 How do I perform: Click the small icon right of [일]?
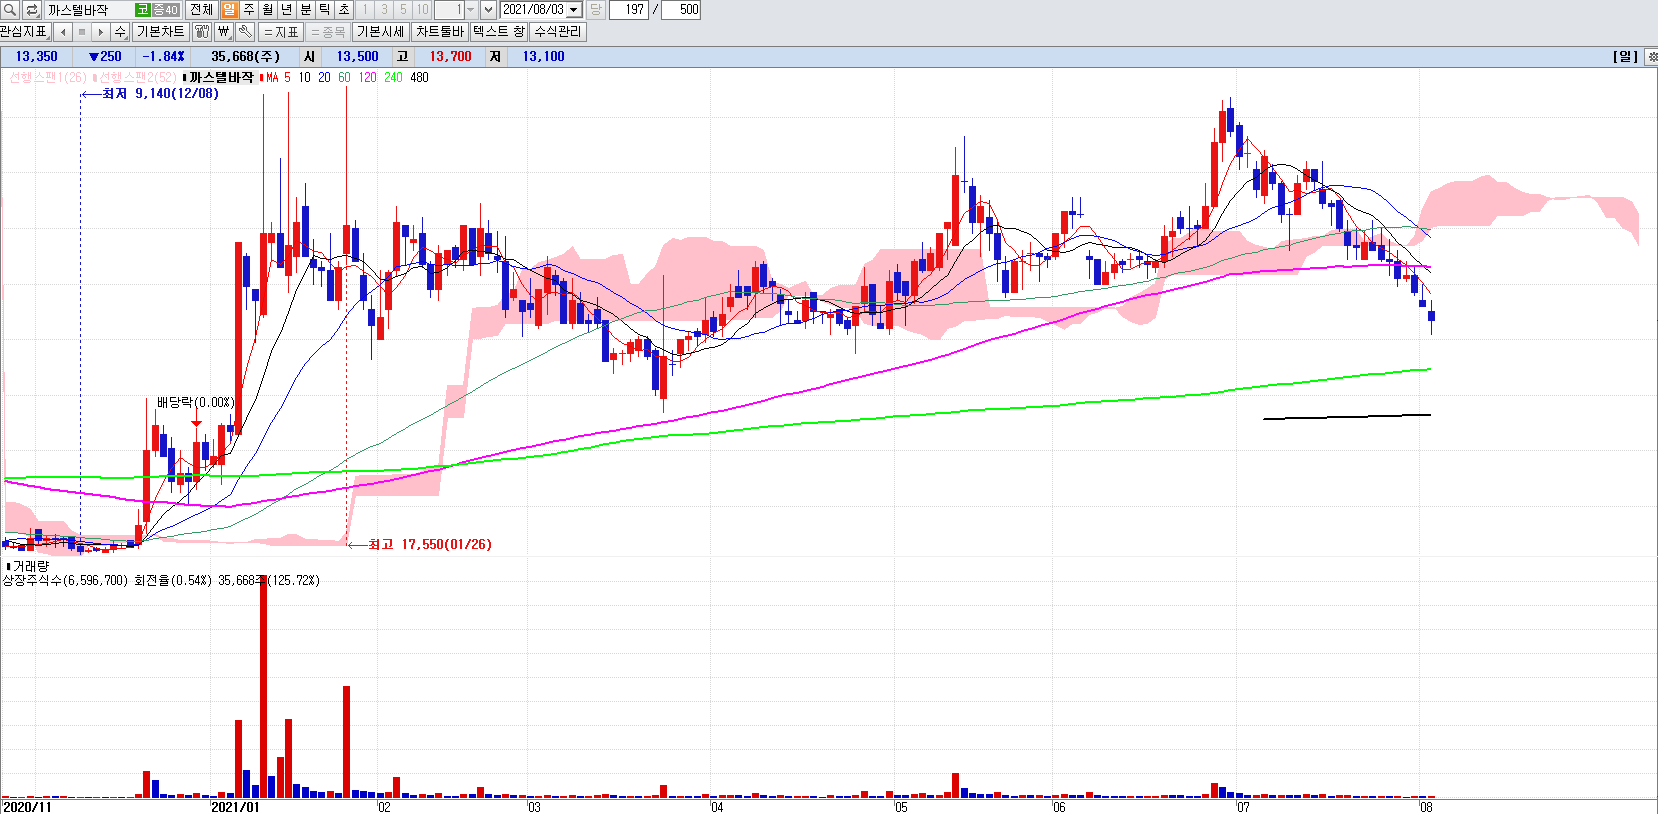[x=1652, y=57]
